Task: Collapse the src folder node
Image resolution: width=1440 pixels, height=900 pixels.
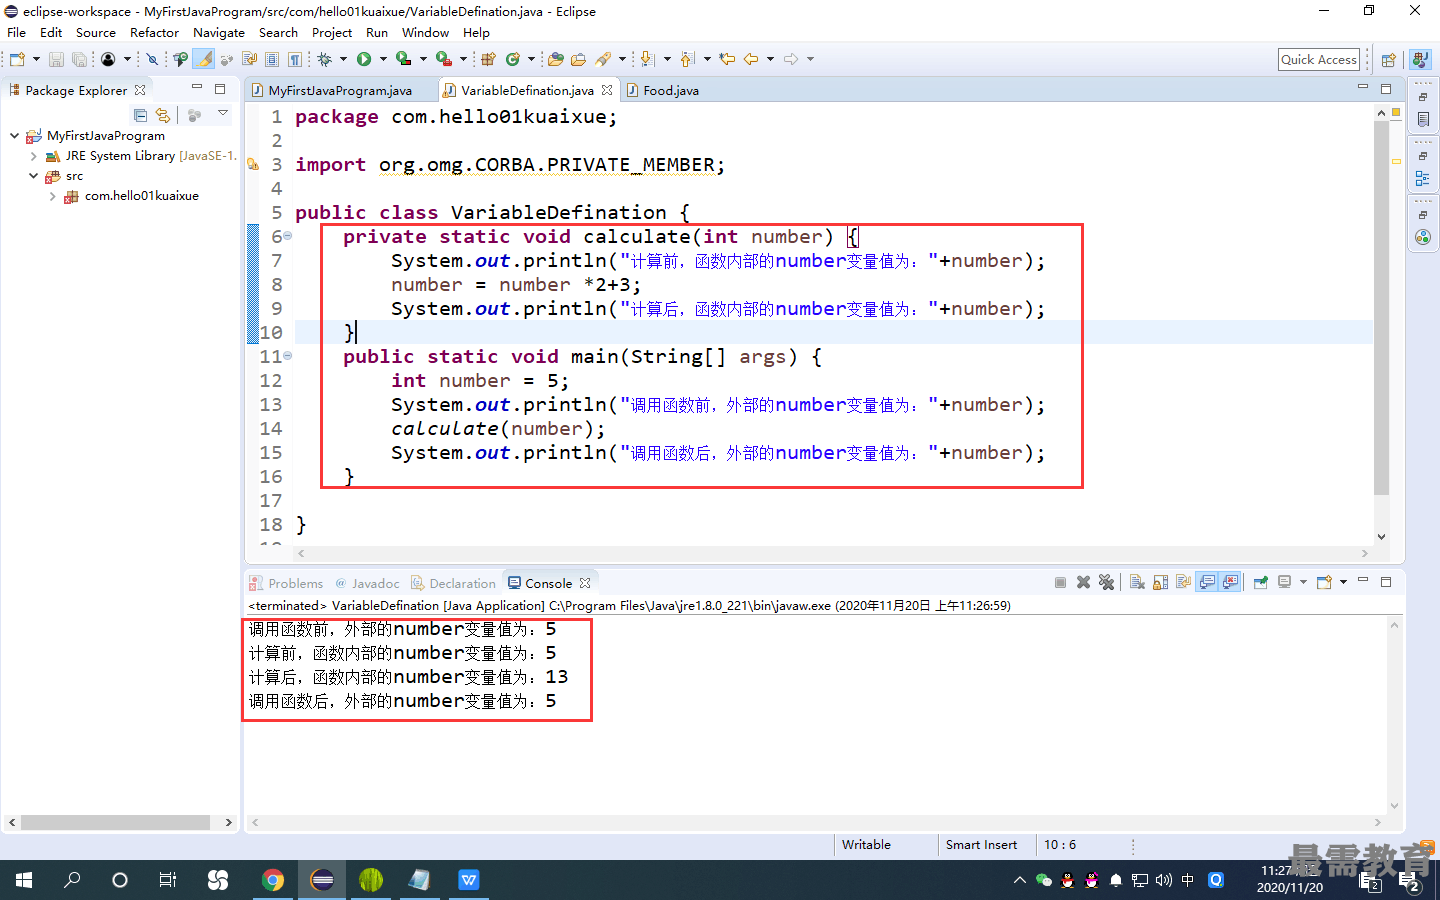Action: [x=33, y=176]
